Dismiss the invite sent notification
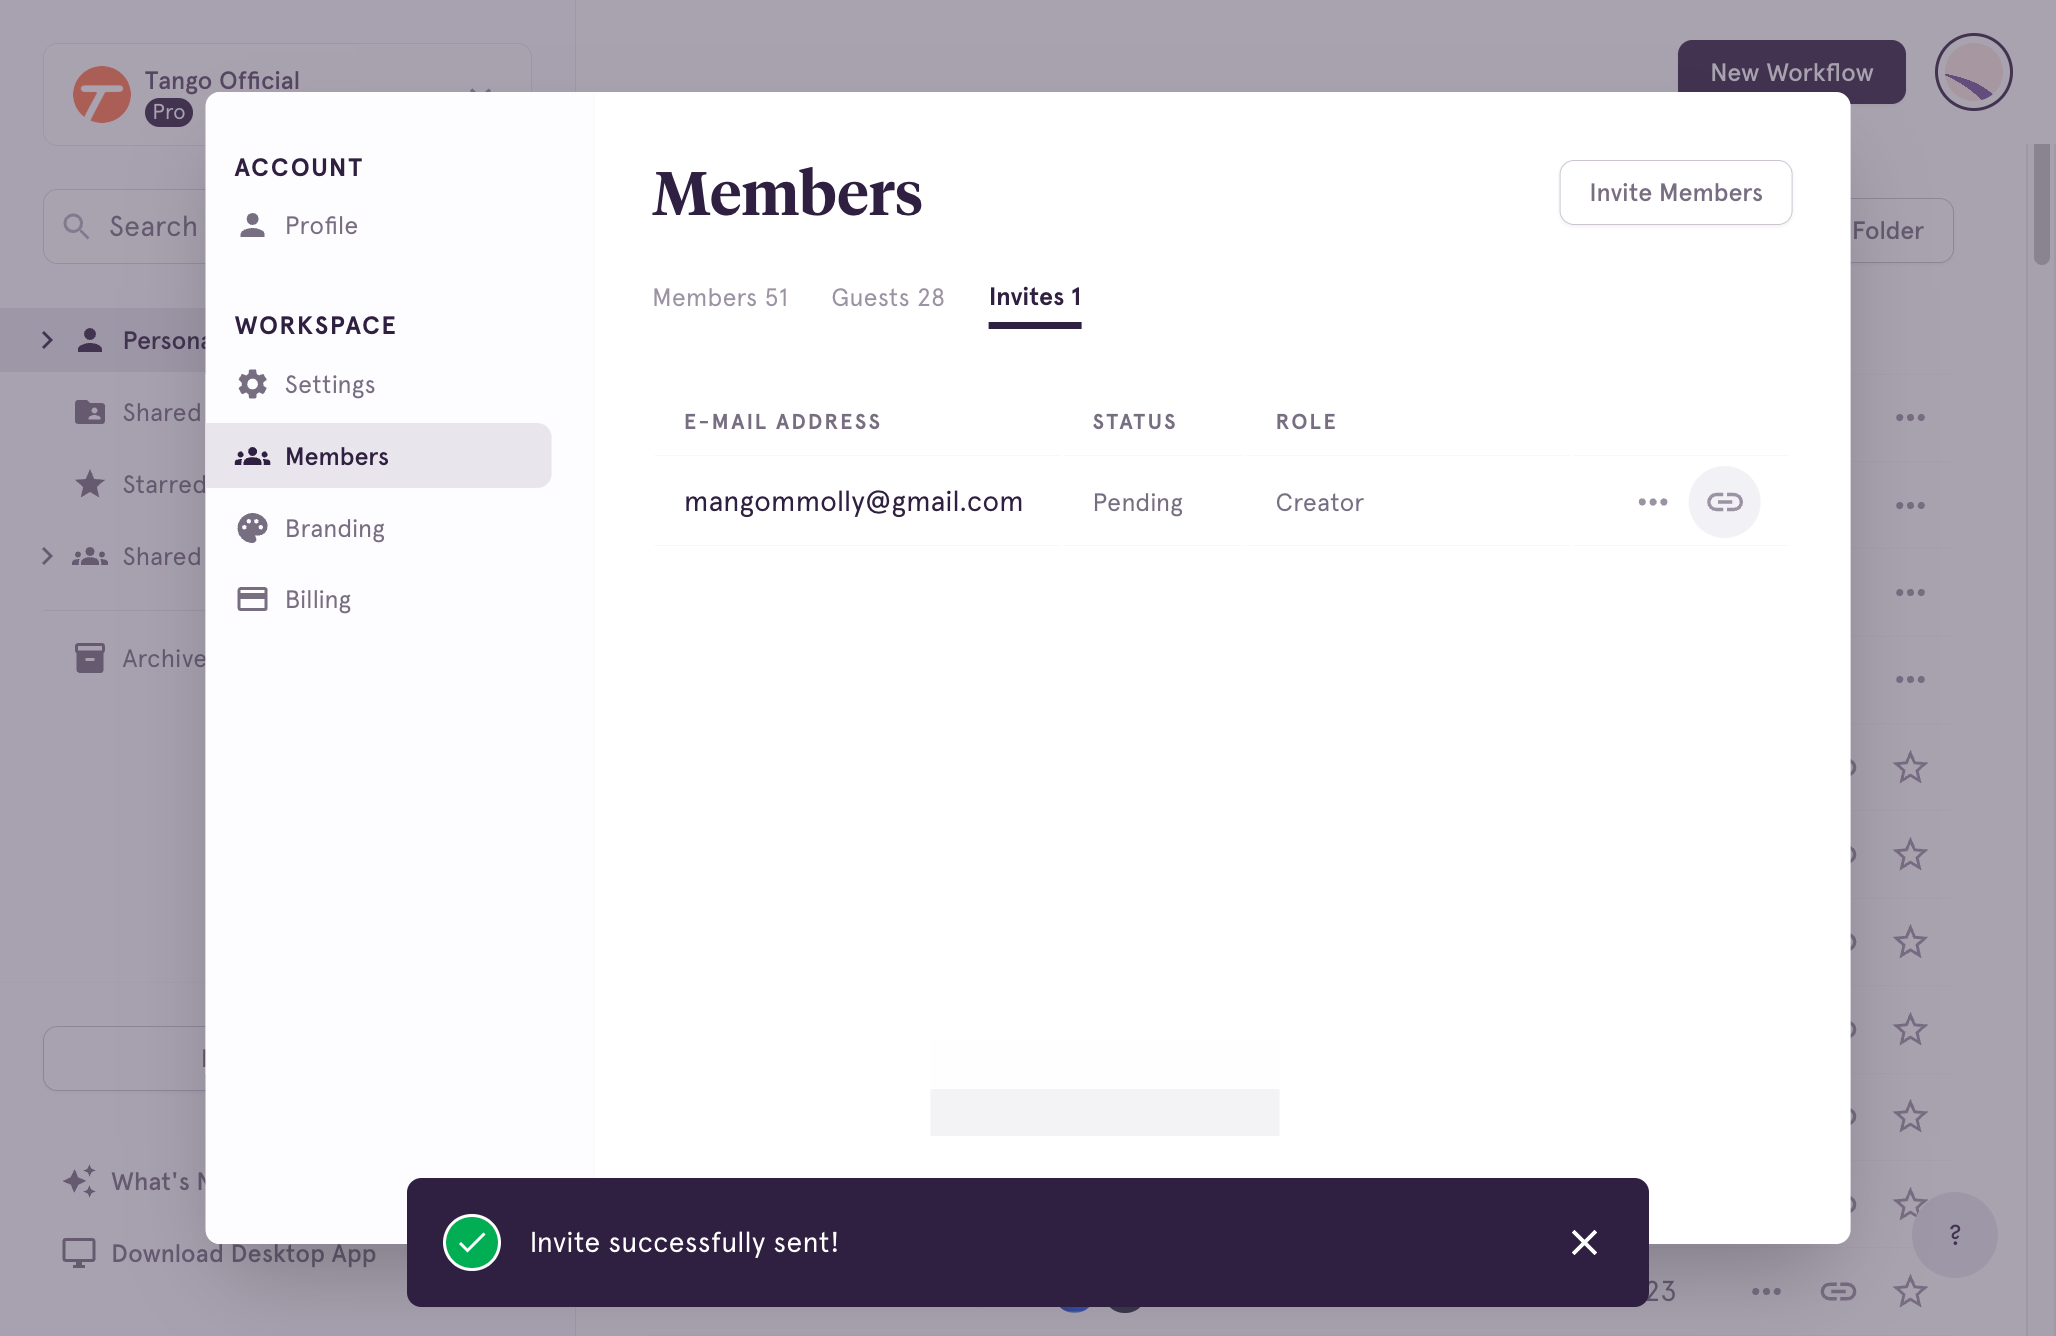Screen dimensions: 2056x1336 [x=1584, y=1242]
